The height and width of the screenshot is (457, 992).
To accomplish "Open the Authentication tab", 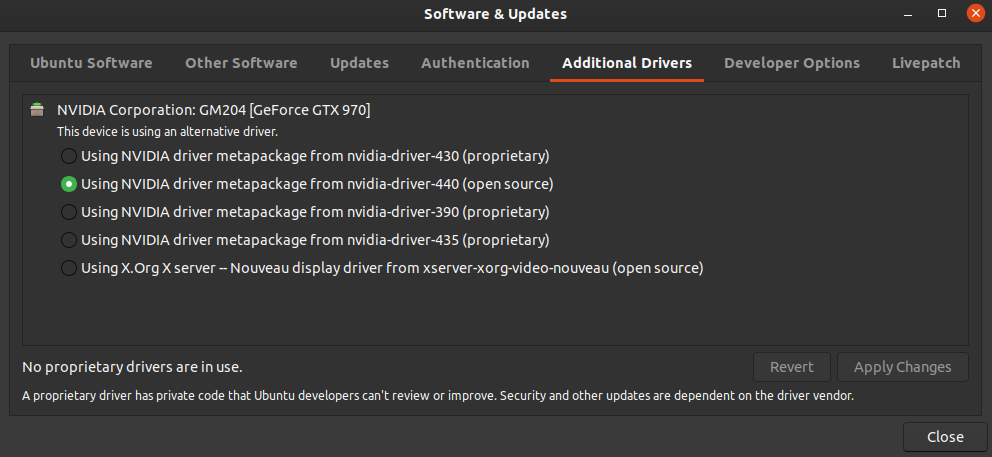I will coord(475,63).
